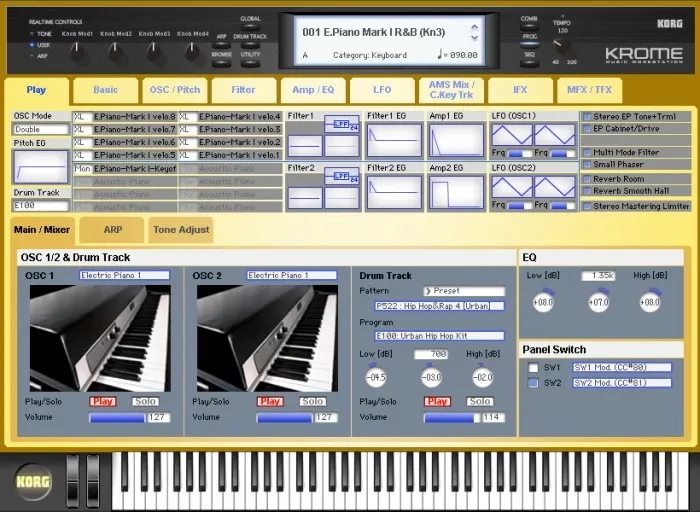Open SW2 Mod. (CC#81) assignment dropdown
The width and height of the screenshot is (700, 512).
click(x=622, y=383)
